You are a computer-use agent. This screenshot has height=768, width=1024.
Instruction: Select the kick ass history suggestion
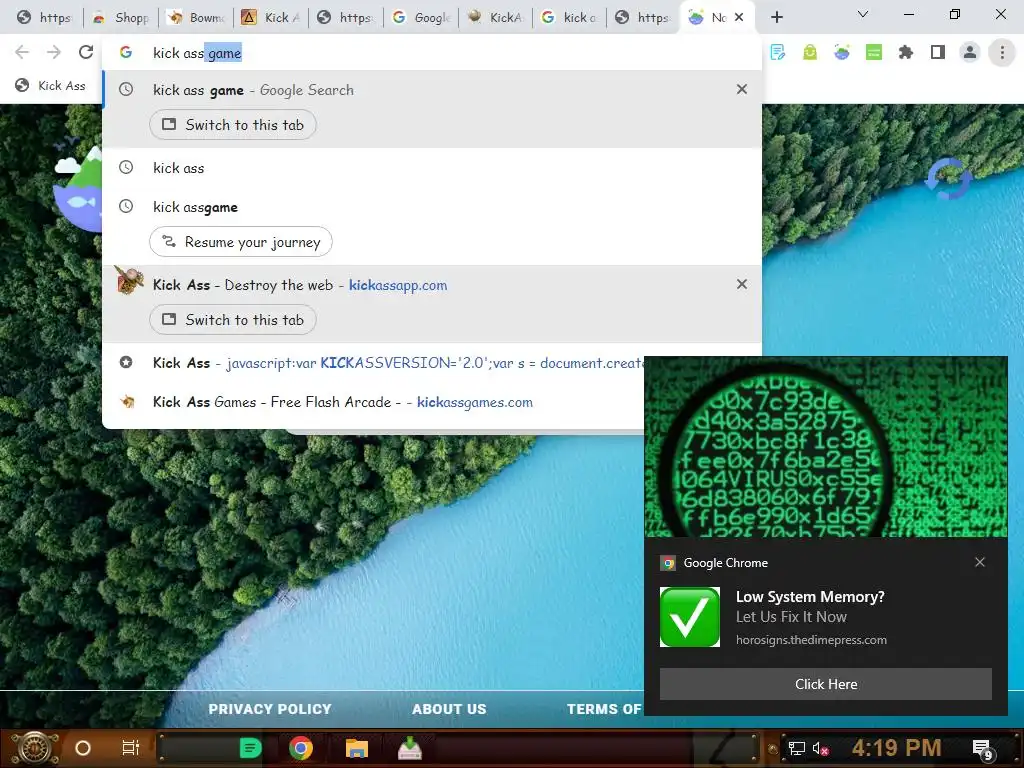432,168
